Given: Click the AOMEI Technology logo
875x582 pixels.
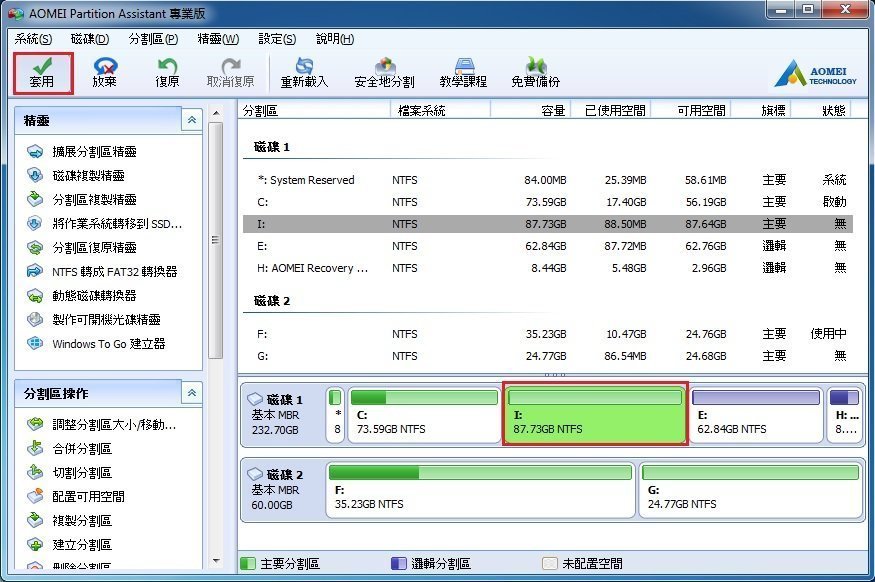Looking at the screenshot, I should point(815,74).
